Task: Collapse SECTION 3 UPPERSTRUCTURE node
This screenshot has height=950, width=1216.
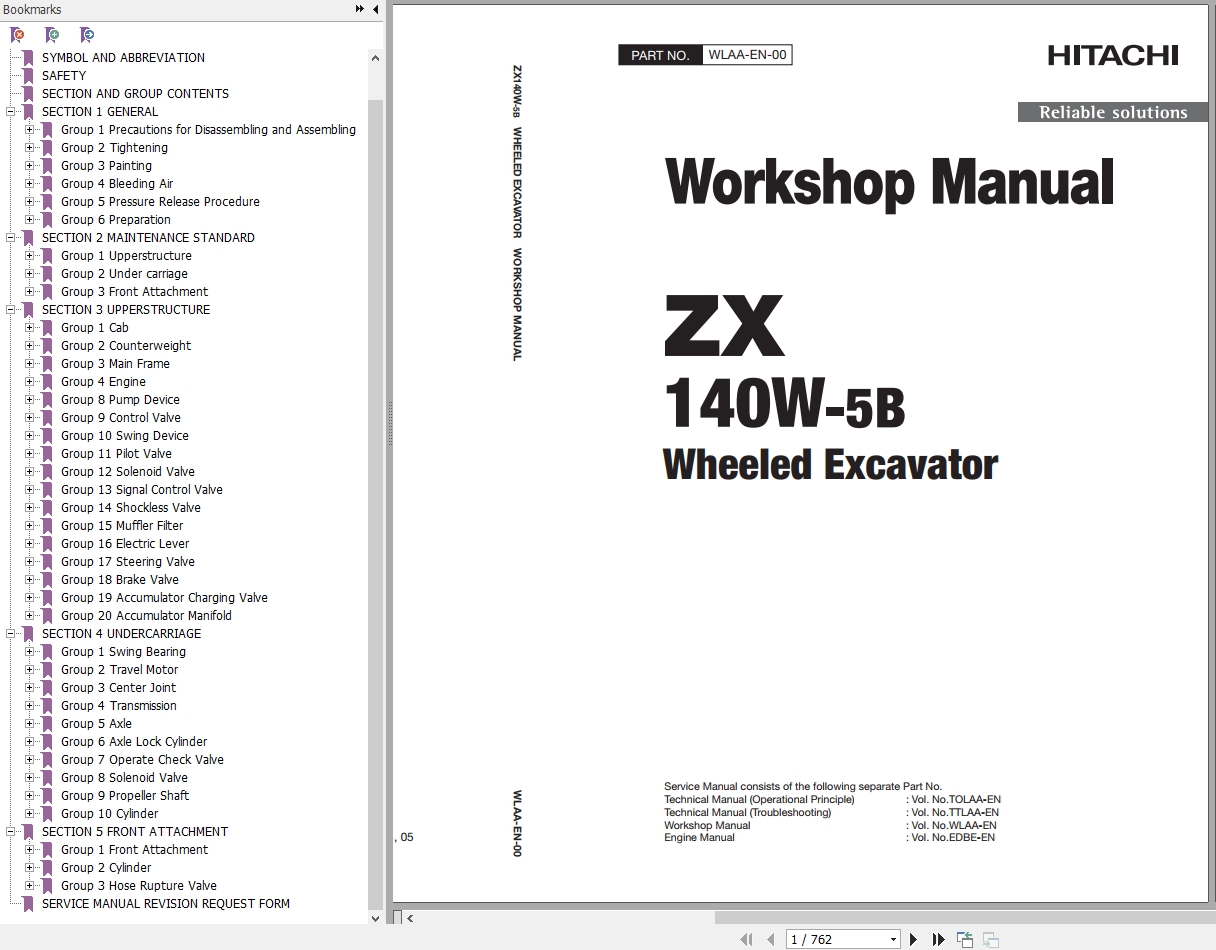Action: [10, 310]
